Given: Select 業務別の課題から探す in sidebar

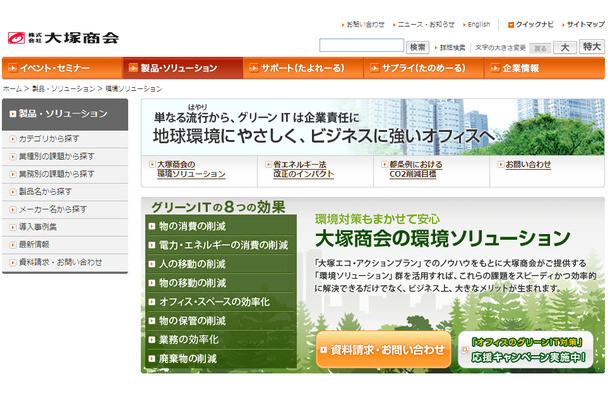Looking at the screenshot, I should [65, 174].
